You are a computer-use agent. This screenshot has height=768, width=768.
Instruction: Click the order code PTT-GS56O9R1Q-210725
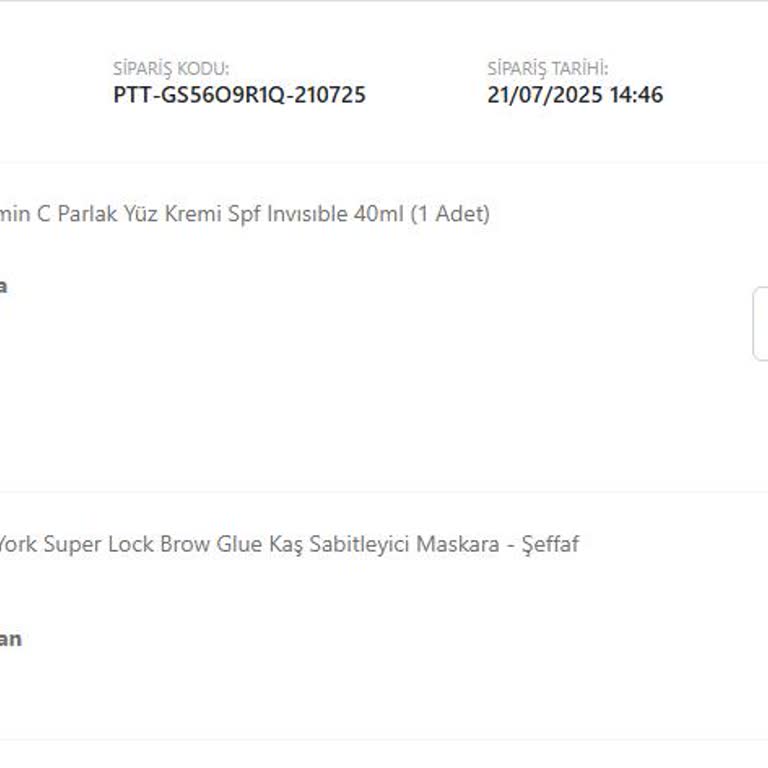239,95
